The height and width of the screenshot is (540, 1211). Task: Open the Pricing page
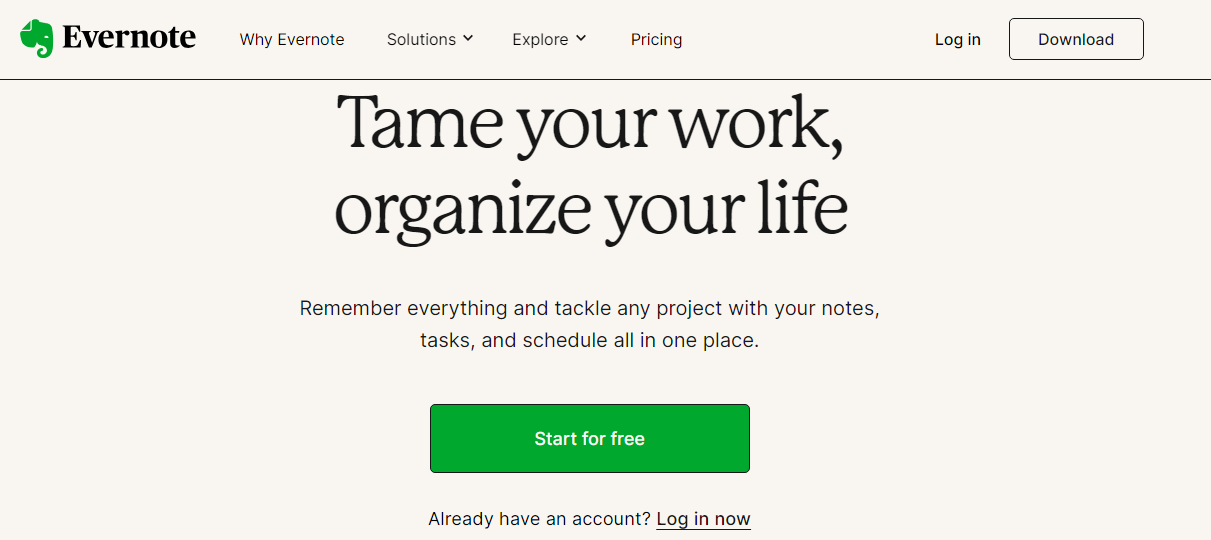(656, 39)
